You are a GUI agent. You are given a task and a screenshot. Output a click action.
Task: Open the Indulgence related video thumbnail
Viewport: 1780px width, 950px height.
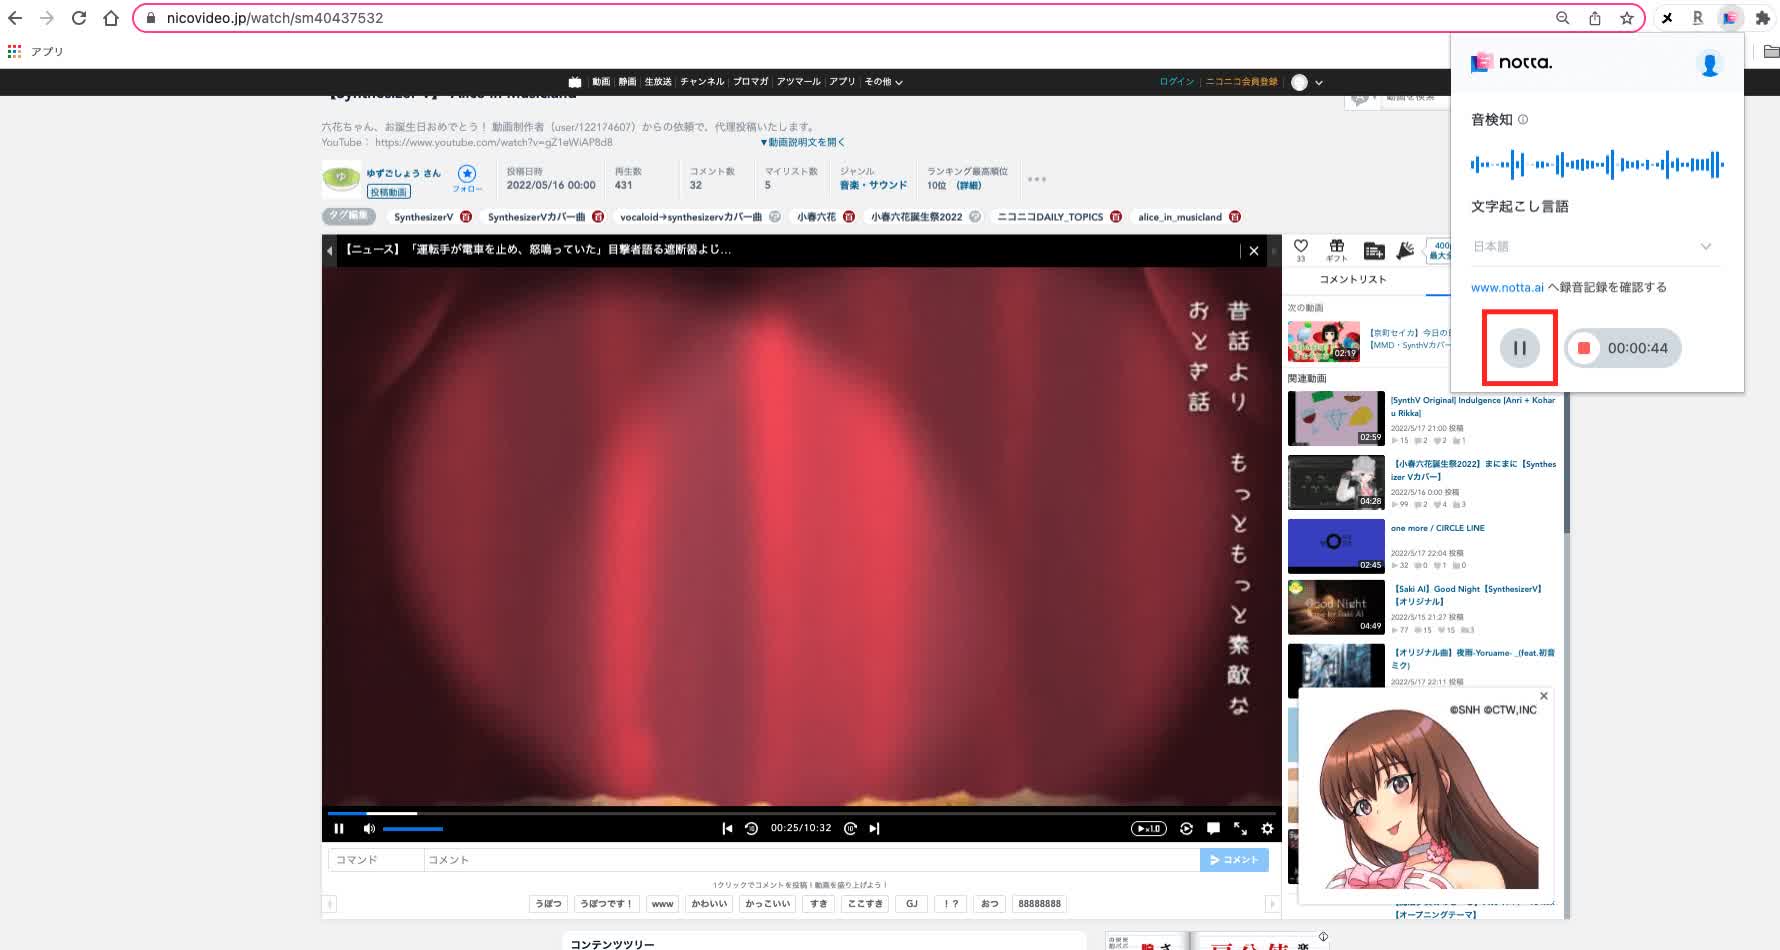coord(1336,418)
